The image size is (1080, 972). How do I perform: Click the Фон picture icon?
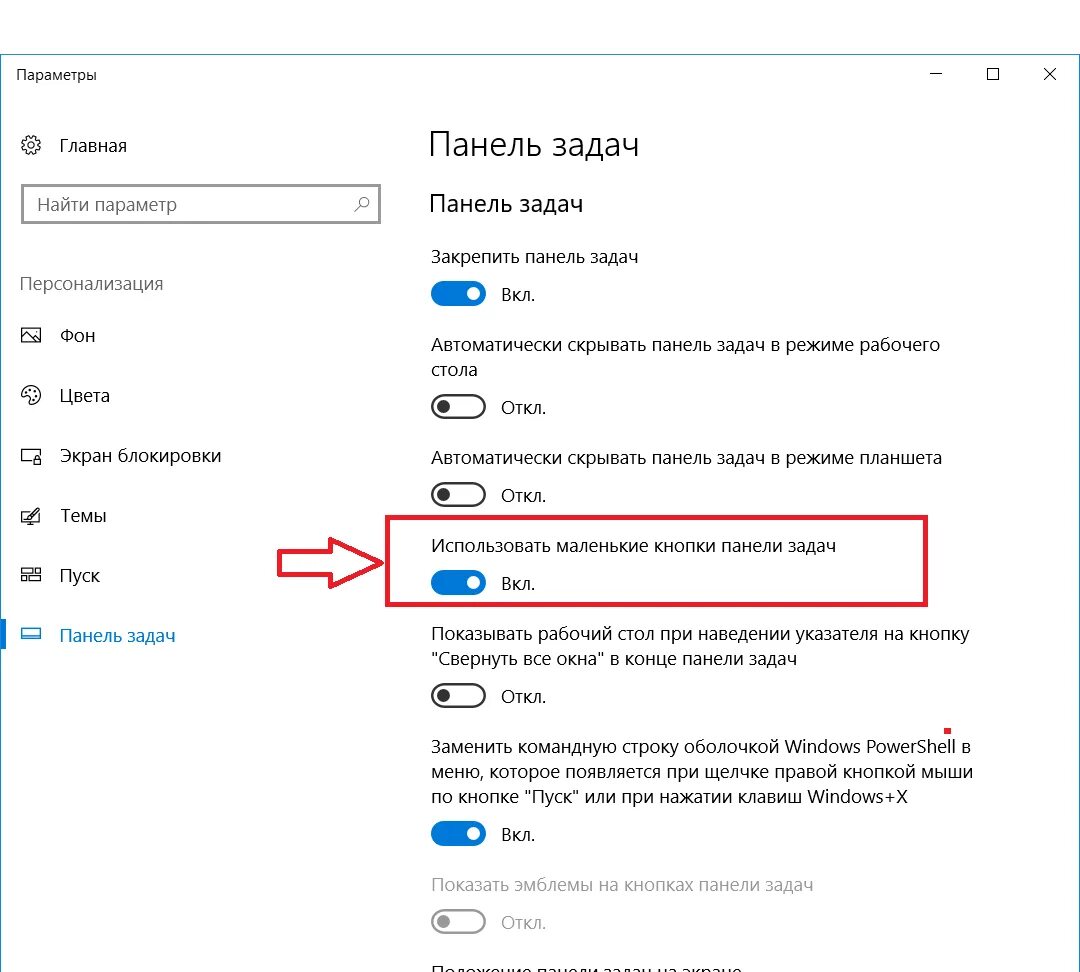click(x=31, y=336)
